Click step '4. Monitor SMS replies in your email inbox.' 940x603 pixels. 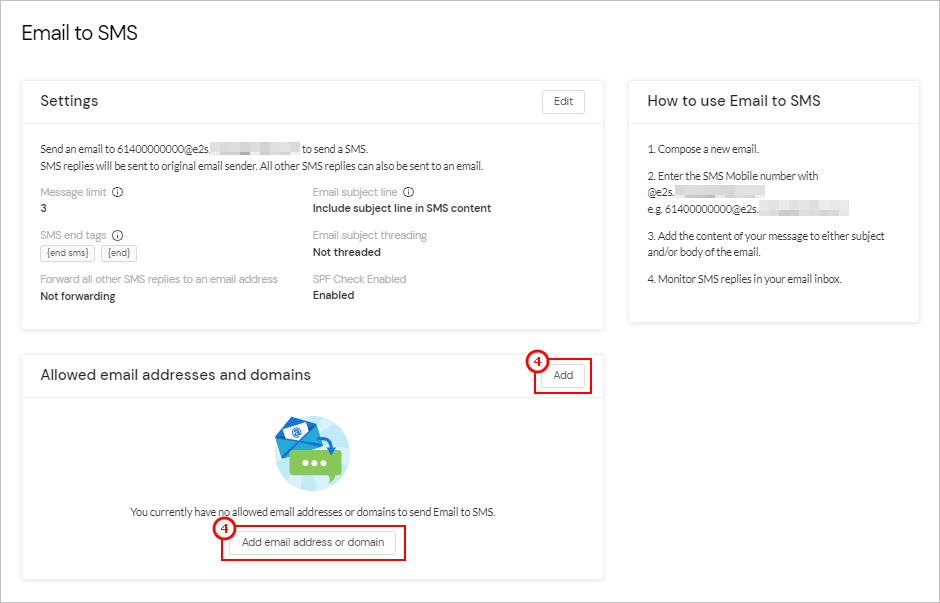click(x=745, y=279)
